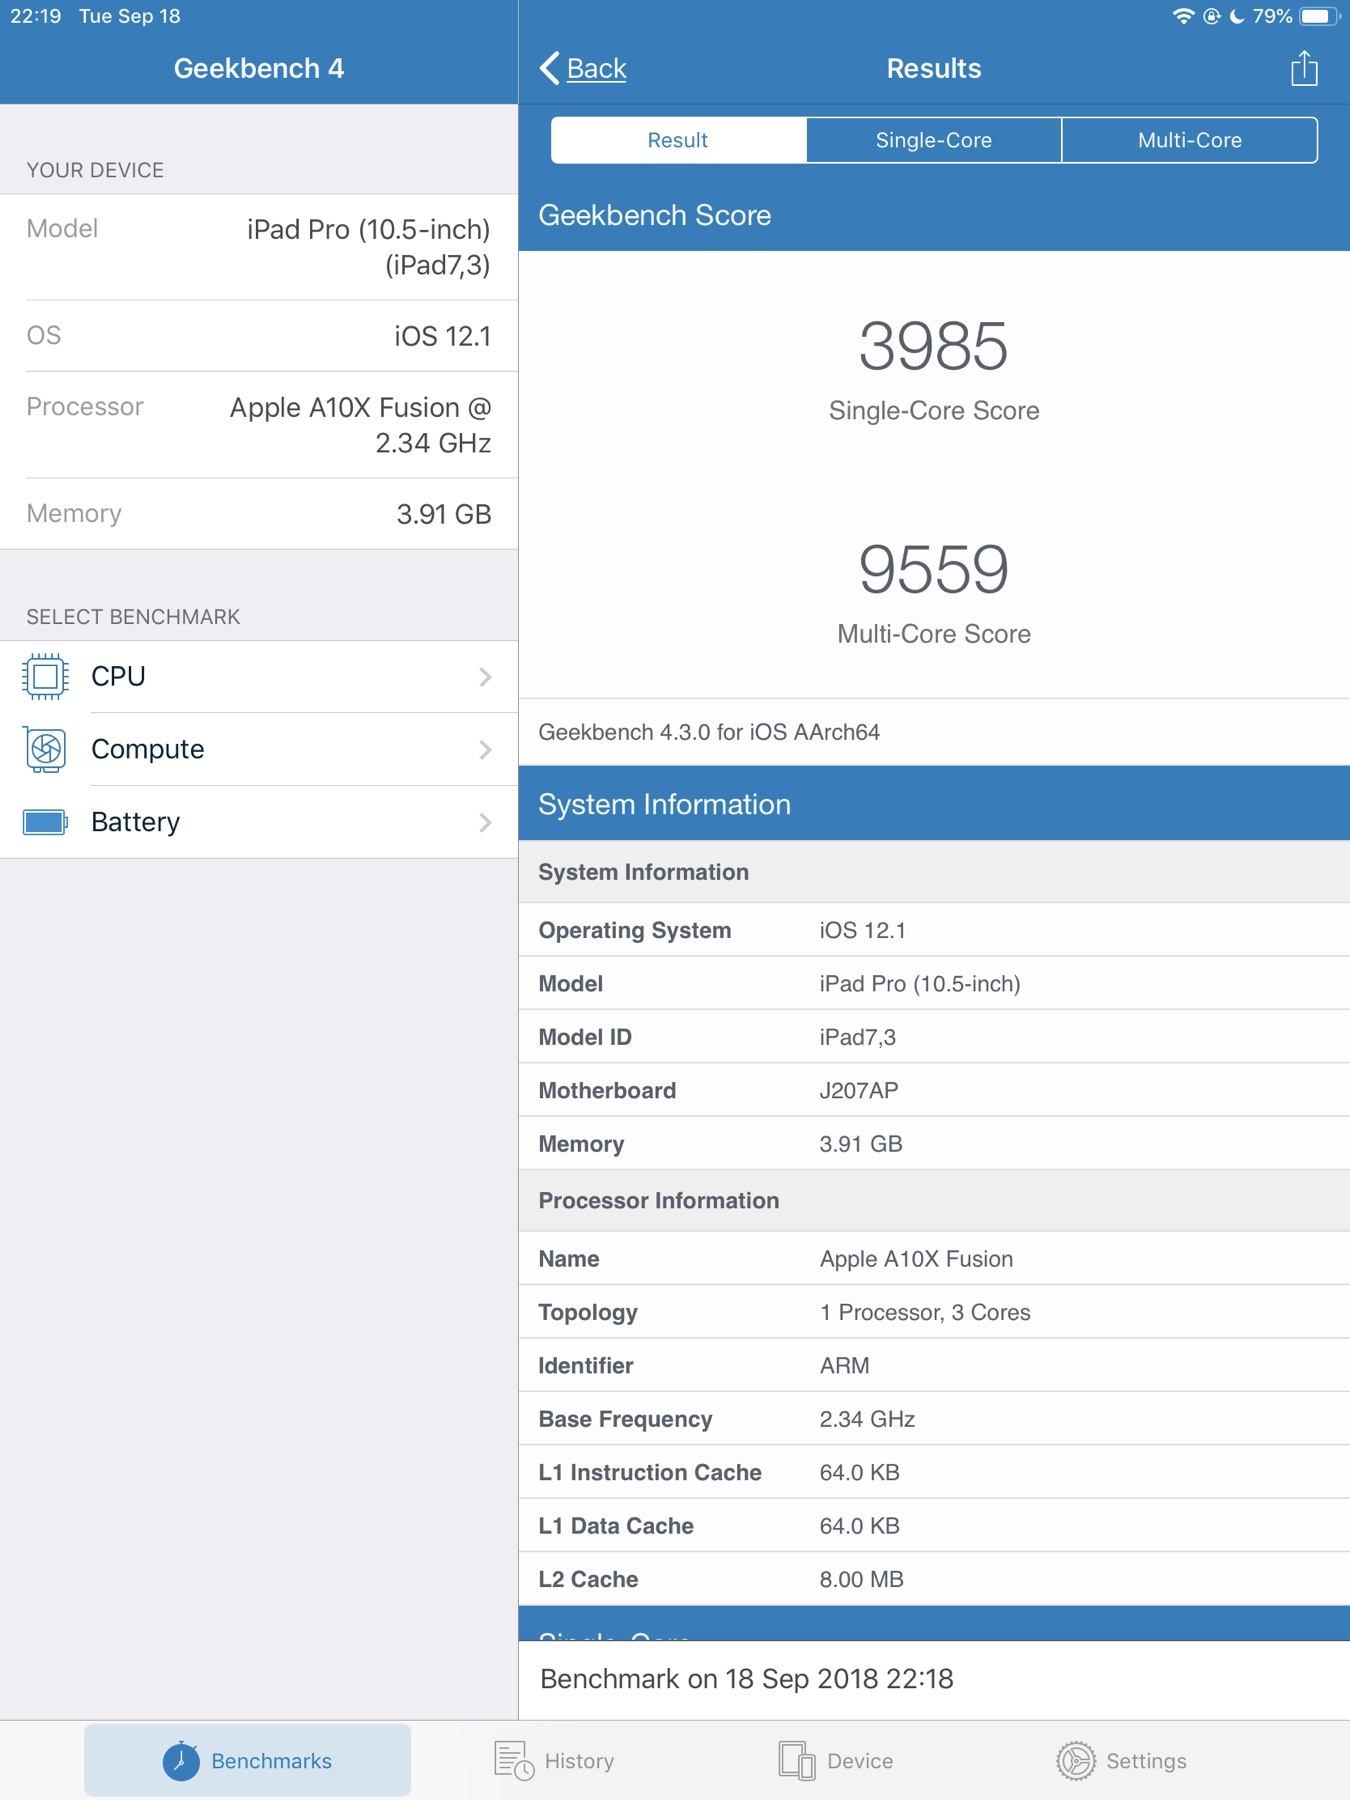Tap the Benchmark on 18 Sep 2018 text

(746, 1679)
